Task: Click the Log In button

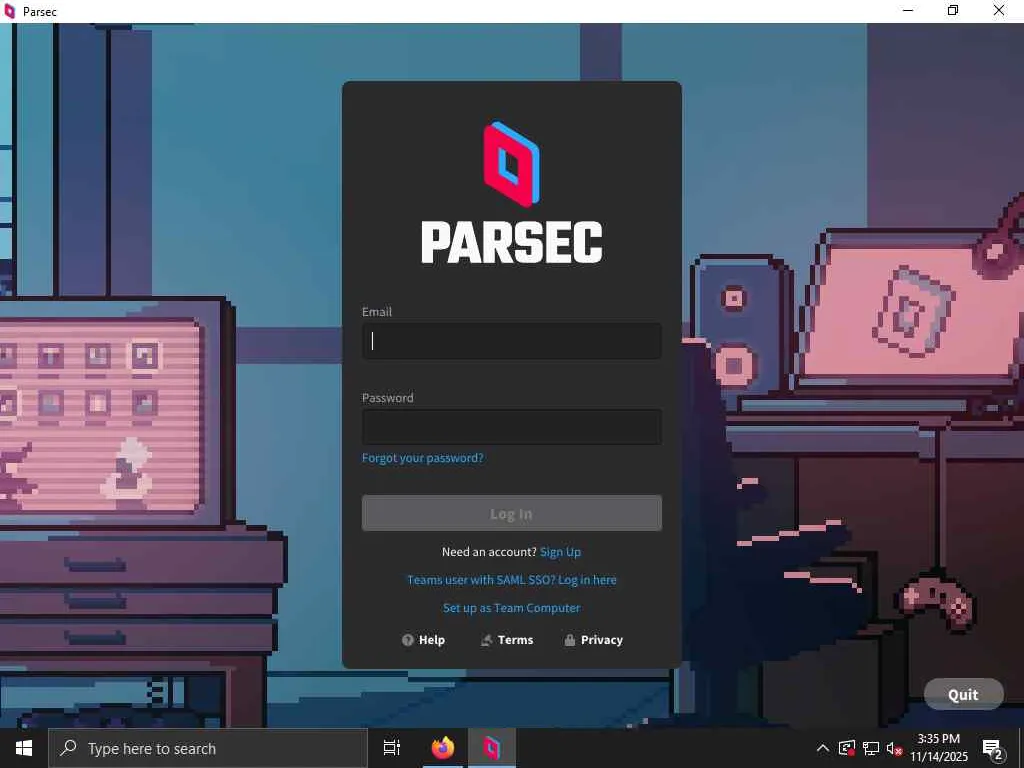Action: coord(511,513)
